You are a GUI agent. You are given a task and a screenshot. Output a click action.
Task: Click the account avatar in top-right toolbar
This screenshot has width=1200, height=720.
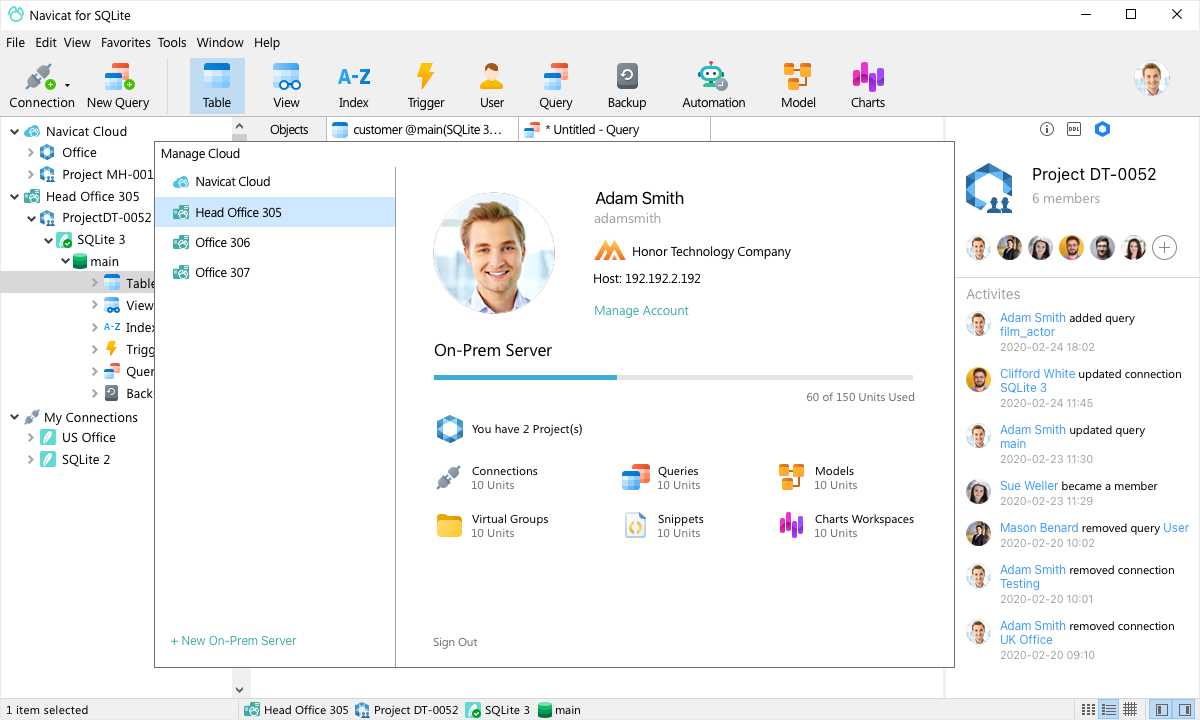click(1152, 79)
